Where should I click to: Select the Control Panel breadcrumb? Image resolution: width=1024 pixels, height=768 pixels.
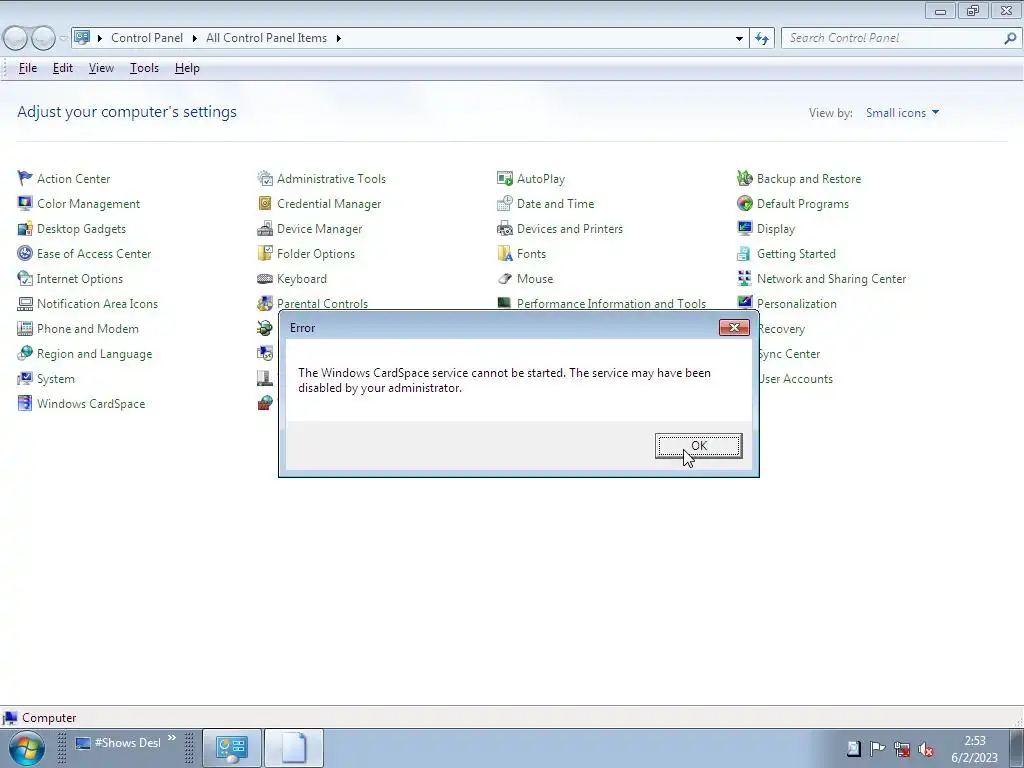[147, 38]
